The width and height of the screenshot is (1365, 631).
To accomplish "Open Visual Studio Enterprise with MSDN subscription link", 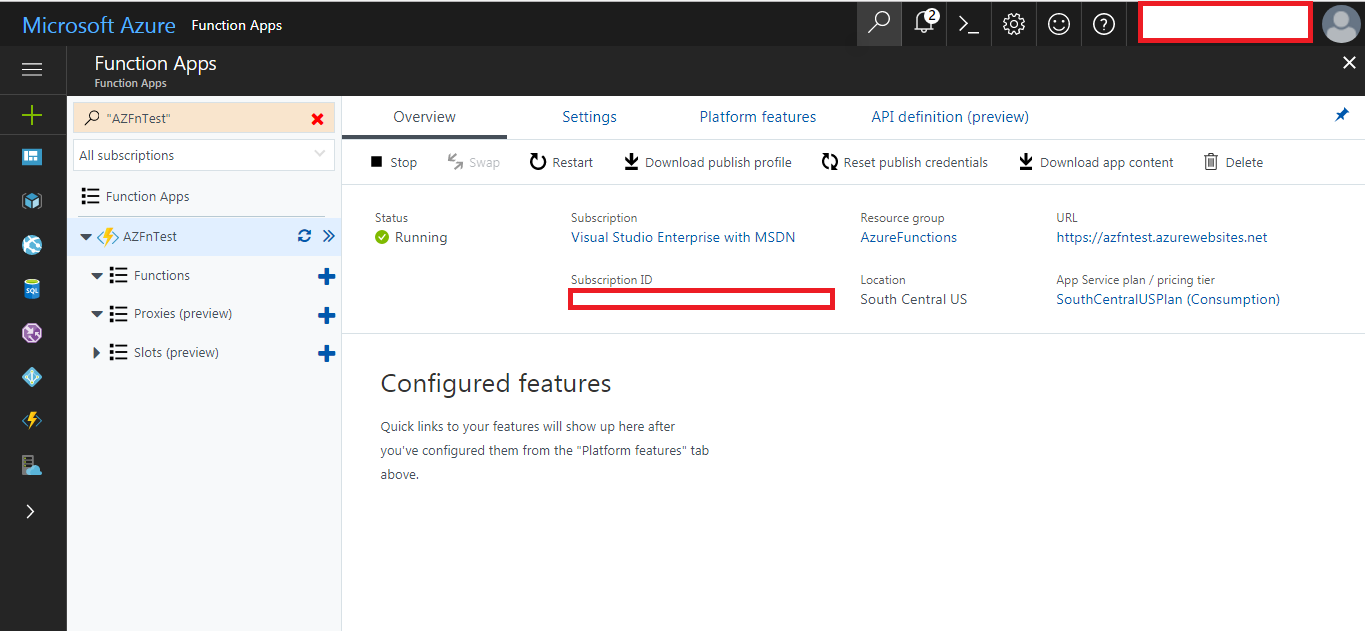I will 683,238.
